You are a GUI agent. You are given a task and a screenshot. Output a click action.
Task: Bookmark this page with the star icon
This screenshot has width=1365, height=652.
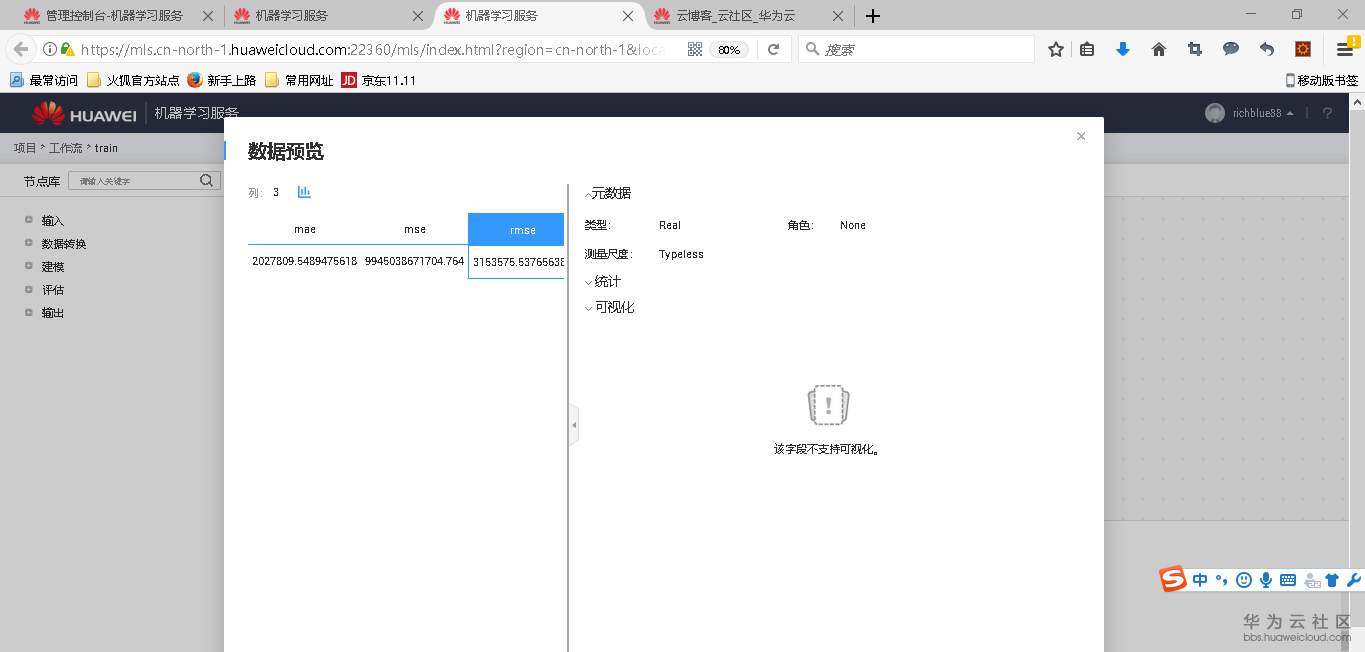pyautogui.click(x=1055, y=48)
